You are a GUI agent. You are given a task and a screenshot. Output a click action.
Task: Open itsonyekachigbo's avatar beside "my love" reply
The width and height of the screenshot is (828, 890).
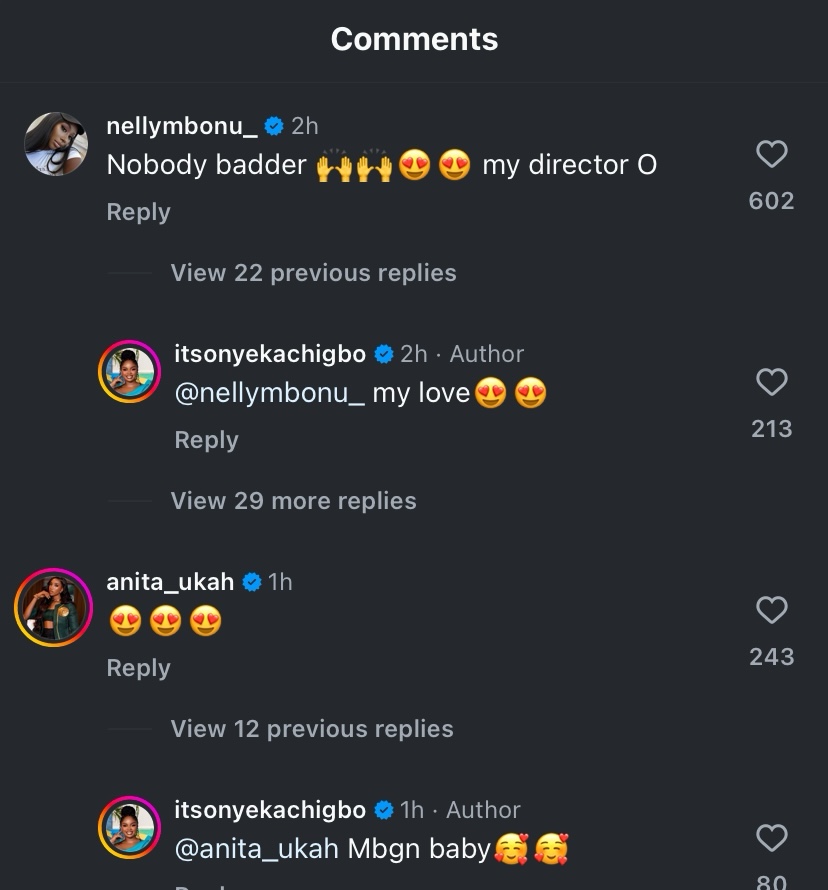130,373
